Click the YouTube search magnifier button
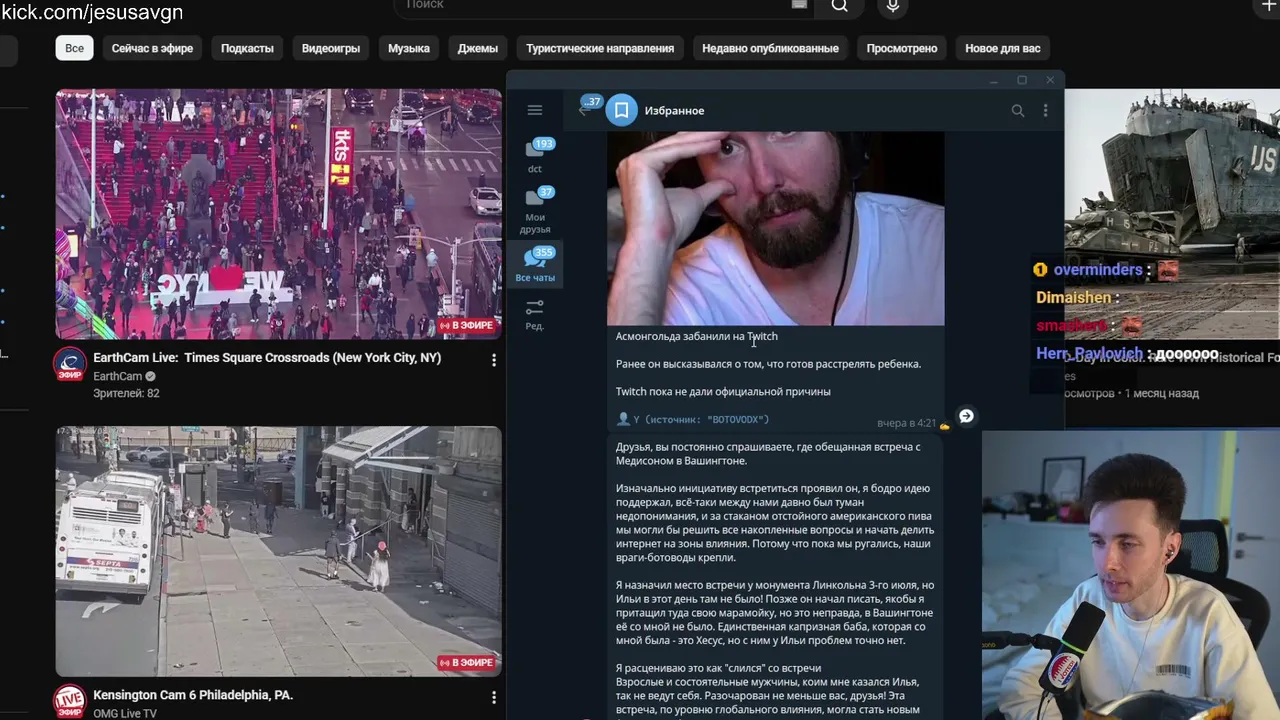 [x=840, y=6]
